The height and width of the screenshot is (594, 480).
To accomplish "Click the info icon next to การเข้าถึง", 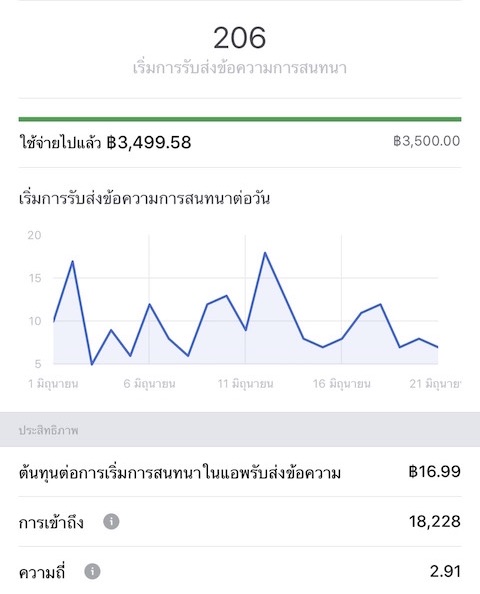I will [x=111, y=522].
